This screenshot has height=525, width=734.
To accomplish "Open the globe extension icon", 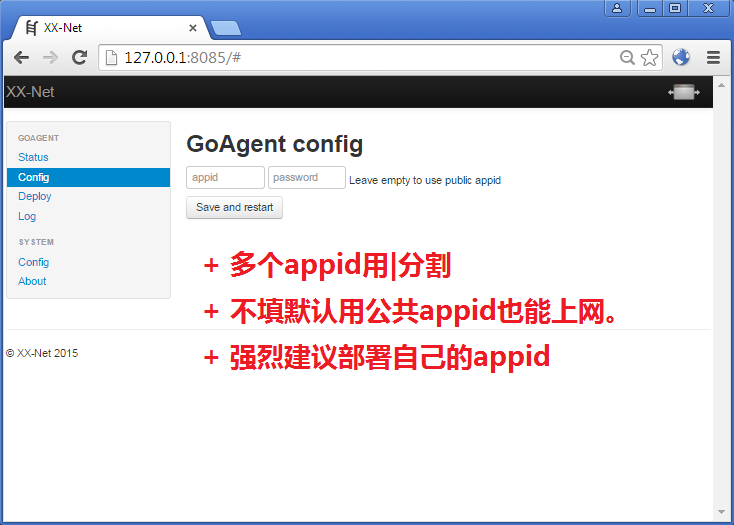I will pos(681,57).
